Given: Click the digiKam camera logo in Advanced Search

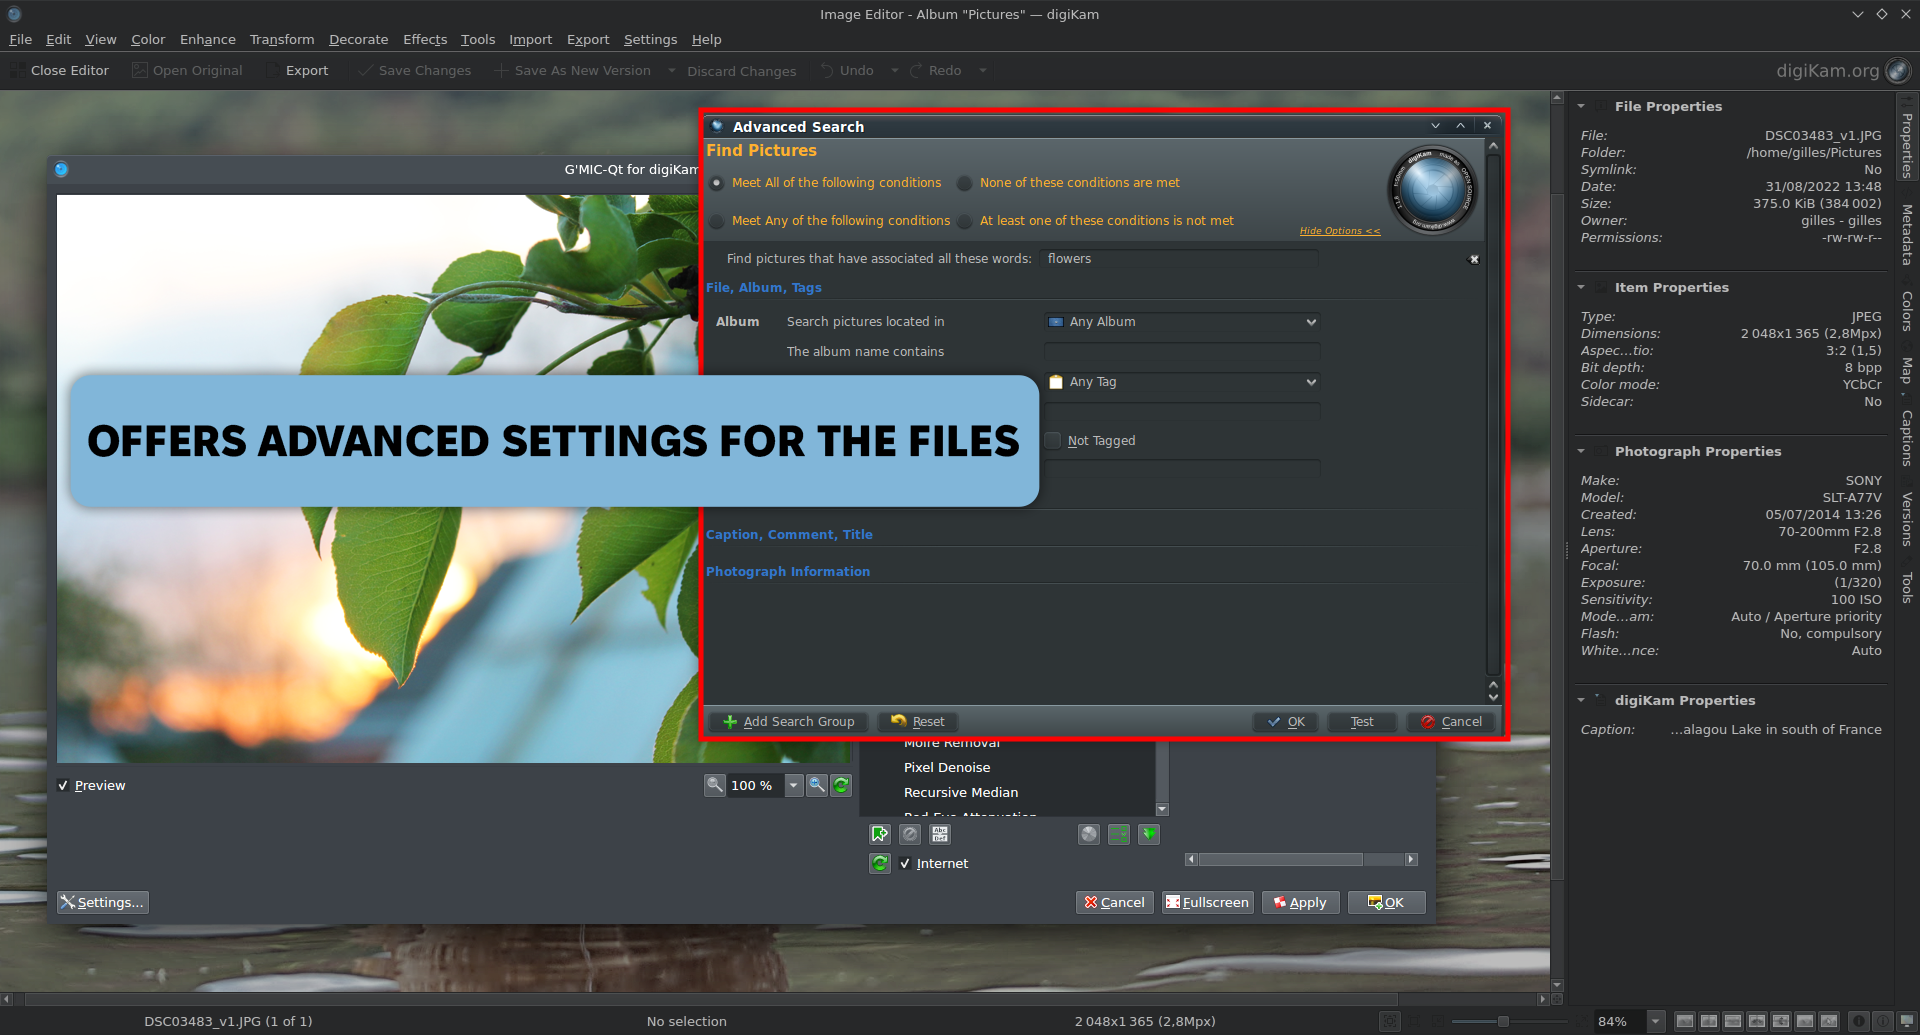Looking at the screenshot, I should (1433, 190).
